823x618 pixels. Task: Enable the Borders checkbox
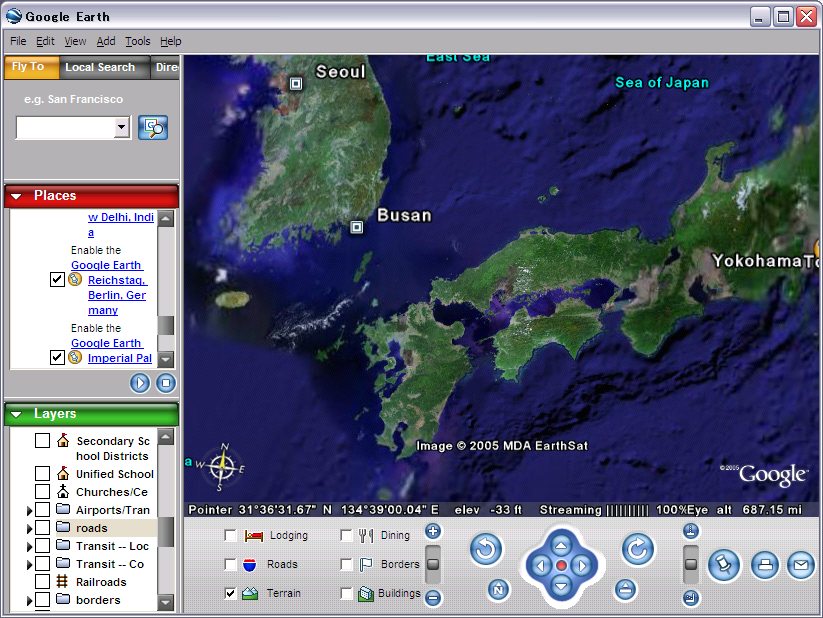[346, 564]
